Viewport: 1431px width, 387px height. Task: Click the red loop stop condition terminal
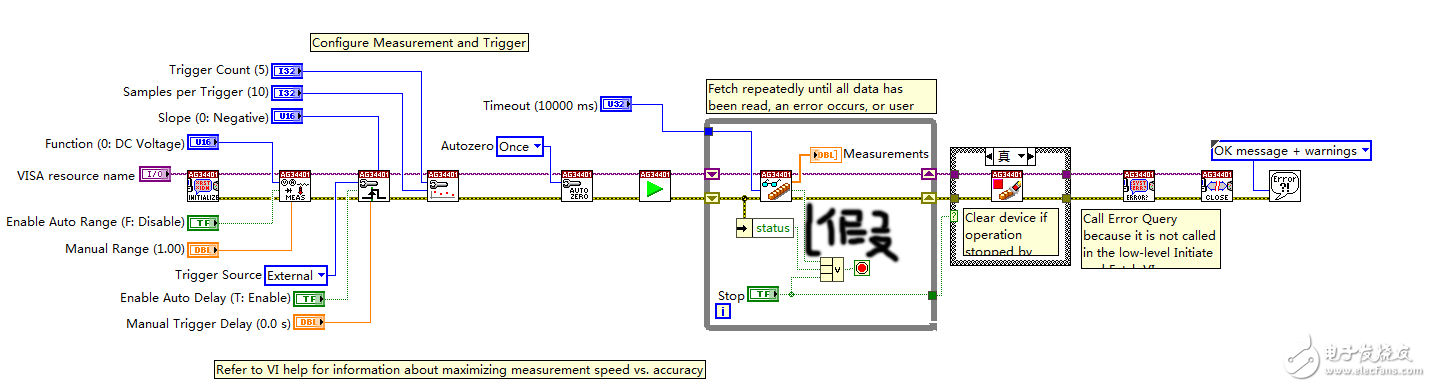click(860, 267)
